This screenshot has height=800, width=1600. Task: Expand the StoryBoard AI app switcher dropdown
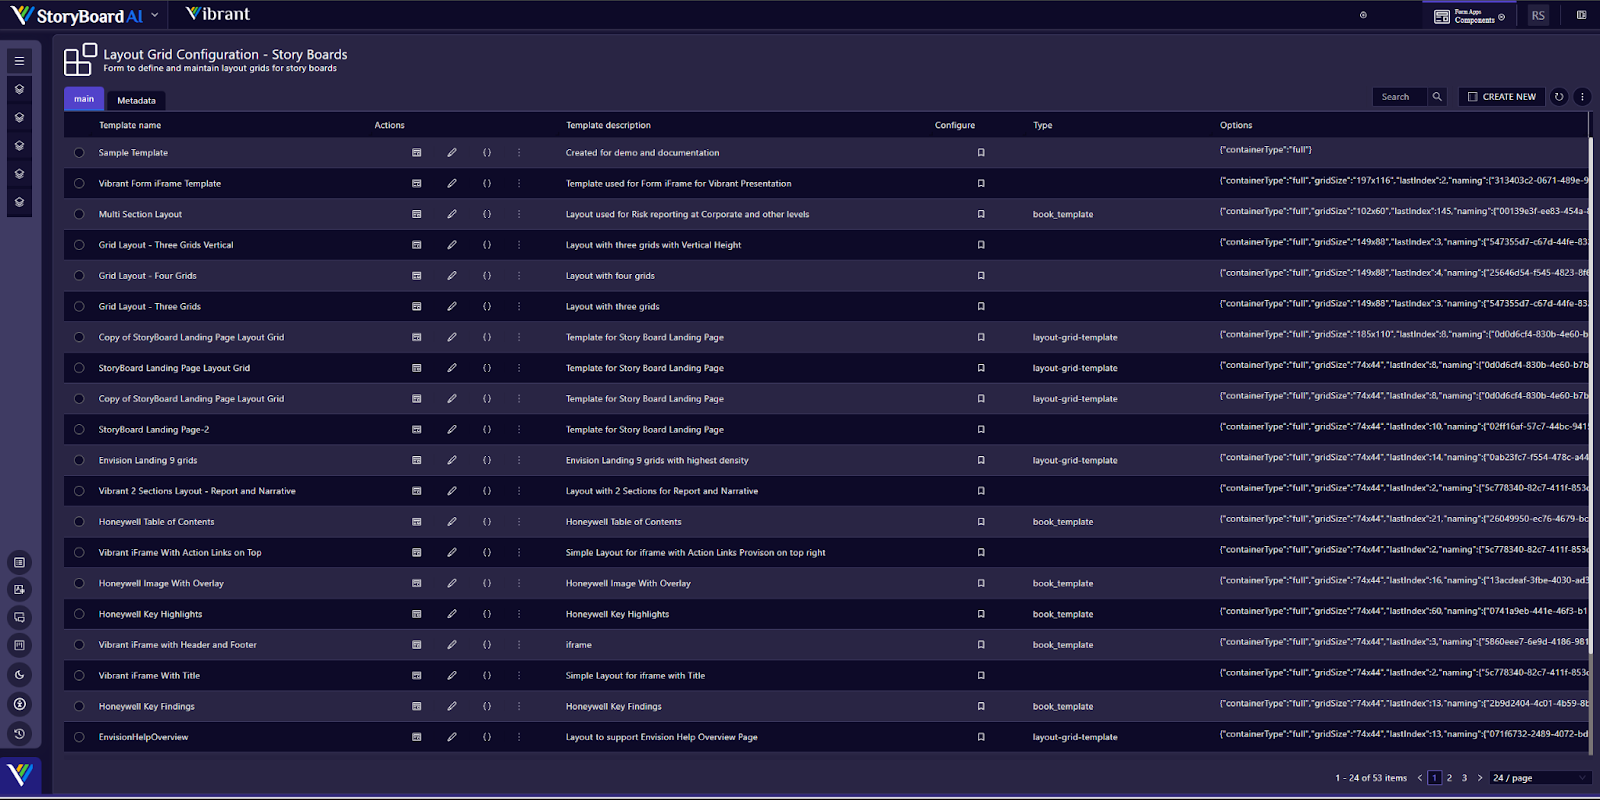[x=155, y=16]
